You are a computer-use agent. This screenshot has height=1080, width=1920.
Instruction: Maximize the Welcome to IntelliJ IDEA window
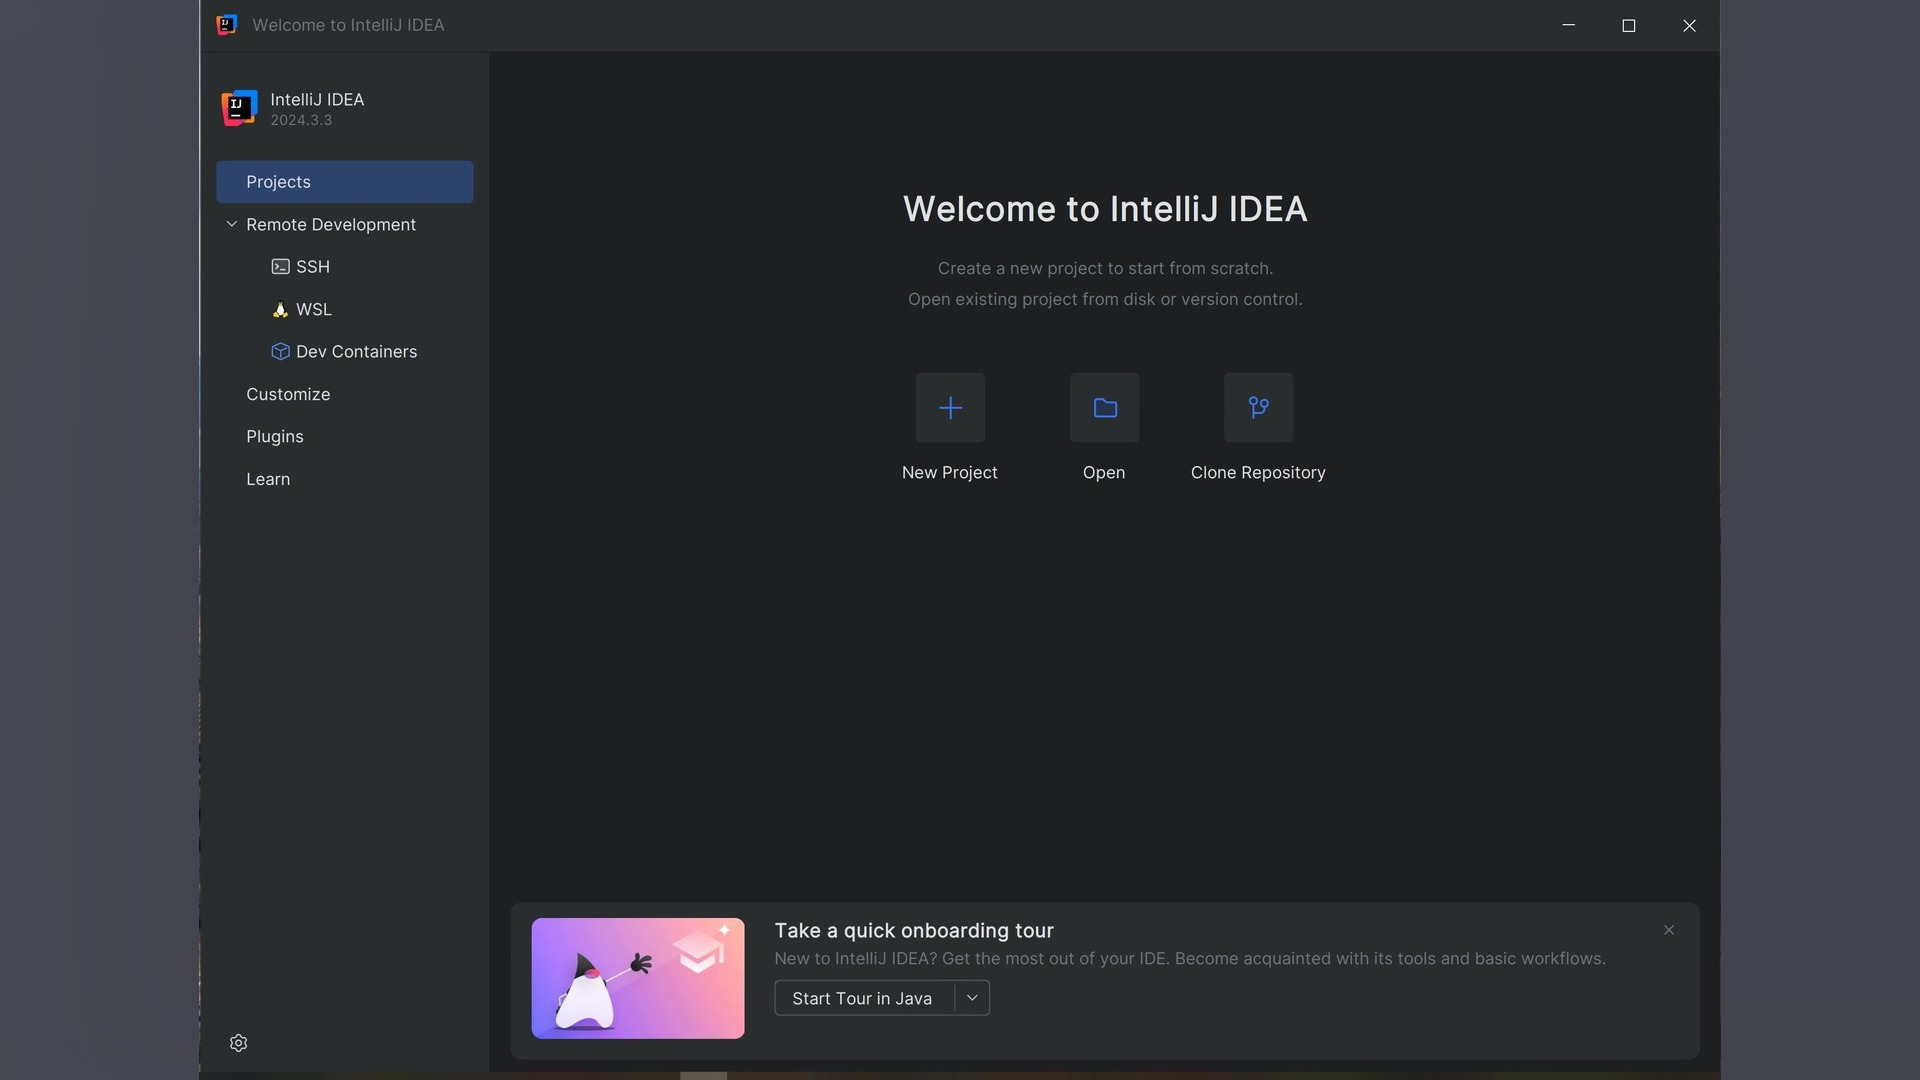tap(1629, 26)
